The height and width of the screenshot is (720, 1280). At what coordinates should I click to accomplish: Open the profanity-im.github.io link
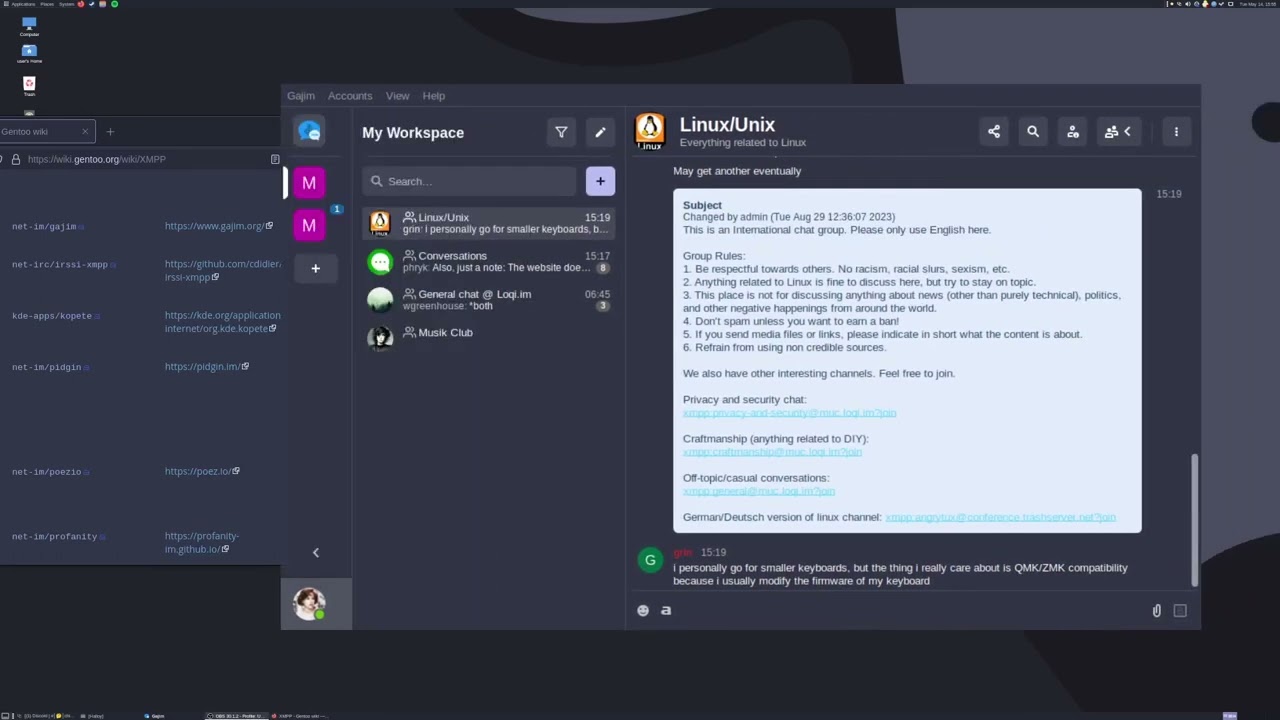pos(202,542)
